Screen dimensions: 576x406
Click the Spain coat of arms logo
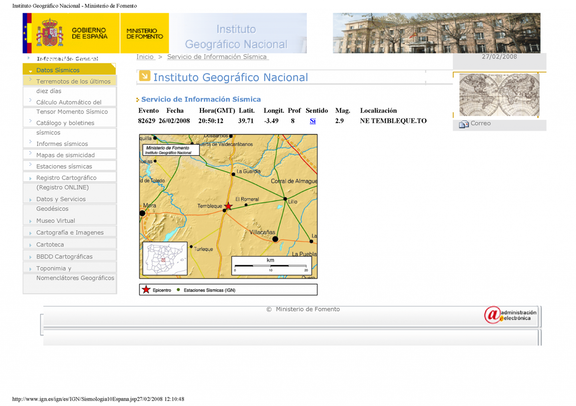point(49,33)
